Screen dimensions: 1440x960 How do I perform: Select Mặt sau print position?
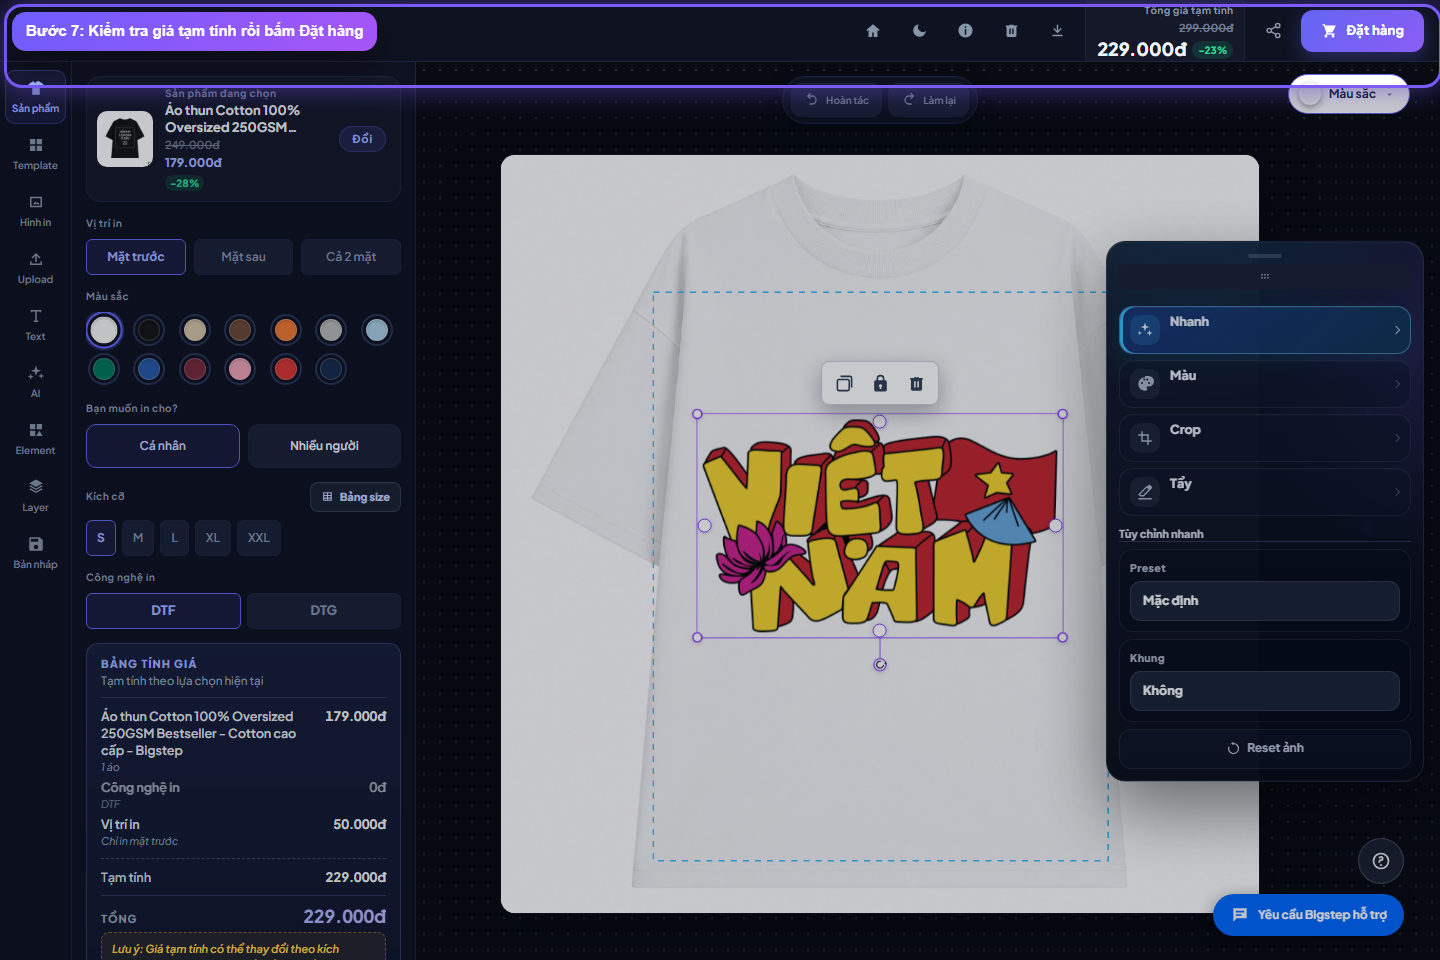(244, 257)
